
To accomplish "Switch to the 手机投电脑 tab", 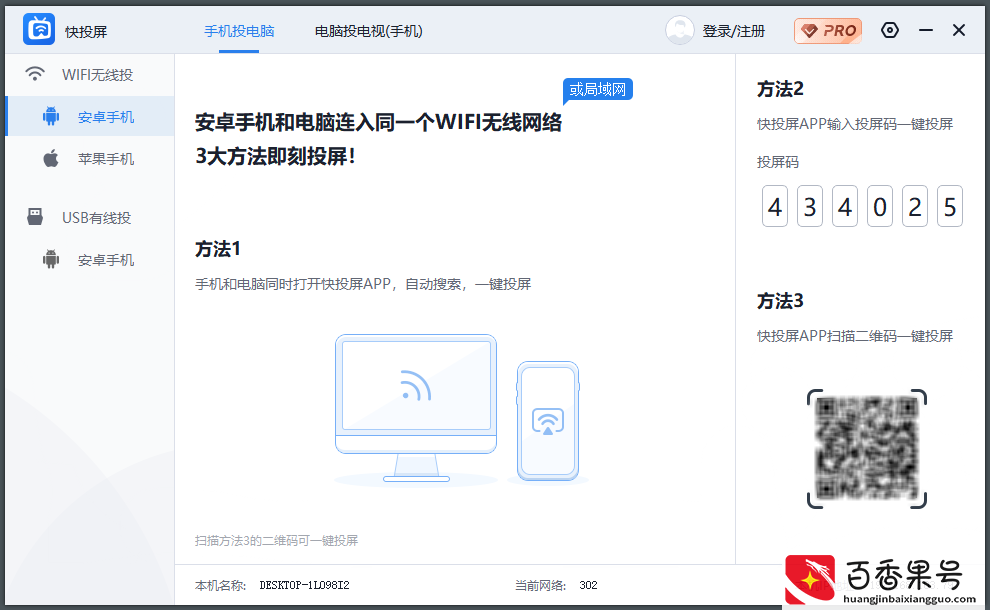I will point(239,31).
